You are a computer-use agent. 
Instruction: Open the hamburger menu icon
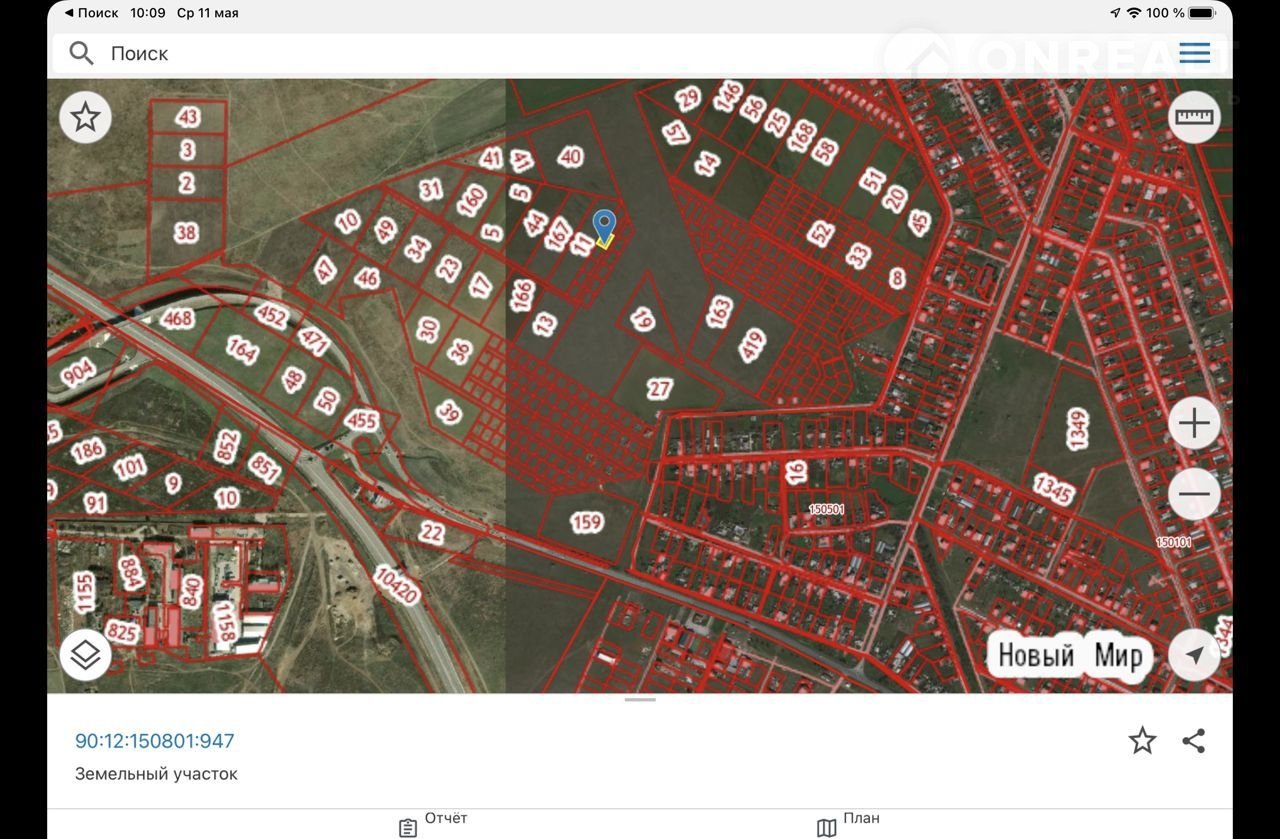[1194, 53]
